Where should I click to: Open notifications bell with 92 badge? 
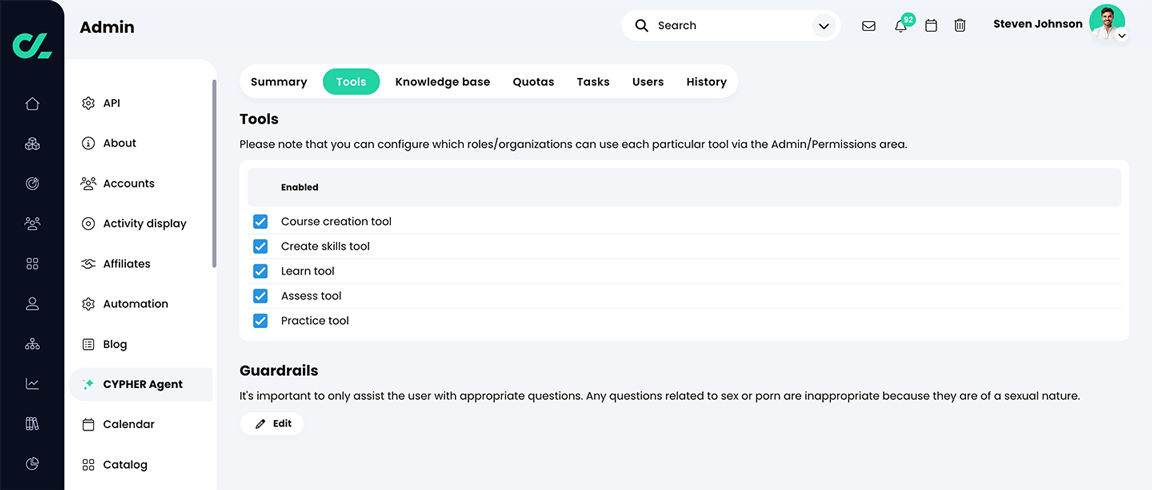(901, 26)
